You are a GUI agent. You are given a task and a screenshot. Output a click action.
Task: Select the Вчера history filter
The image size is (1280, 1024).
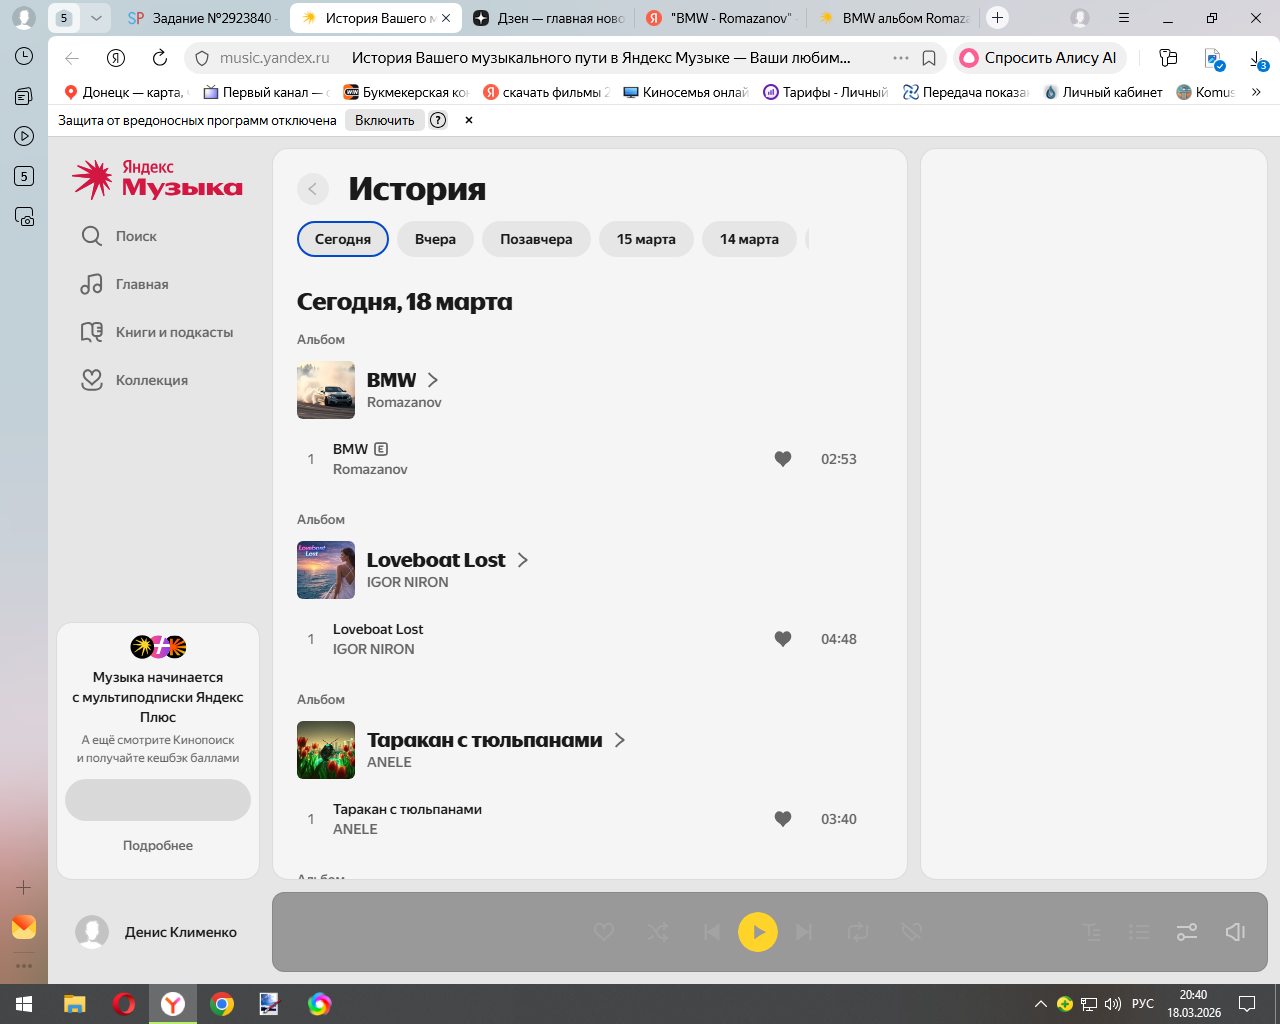(435, 239)
